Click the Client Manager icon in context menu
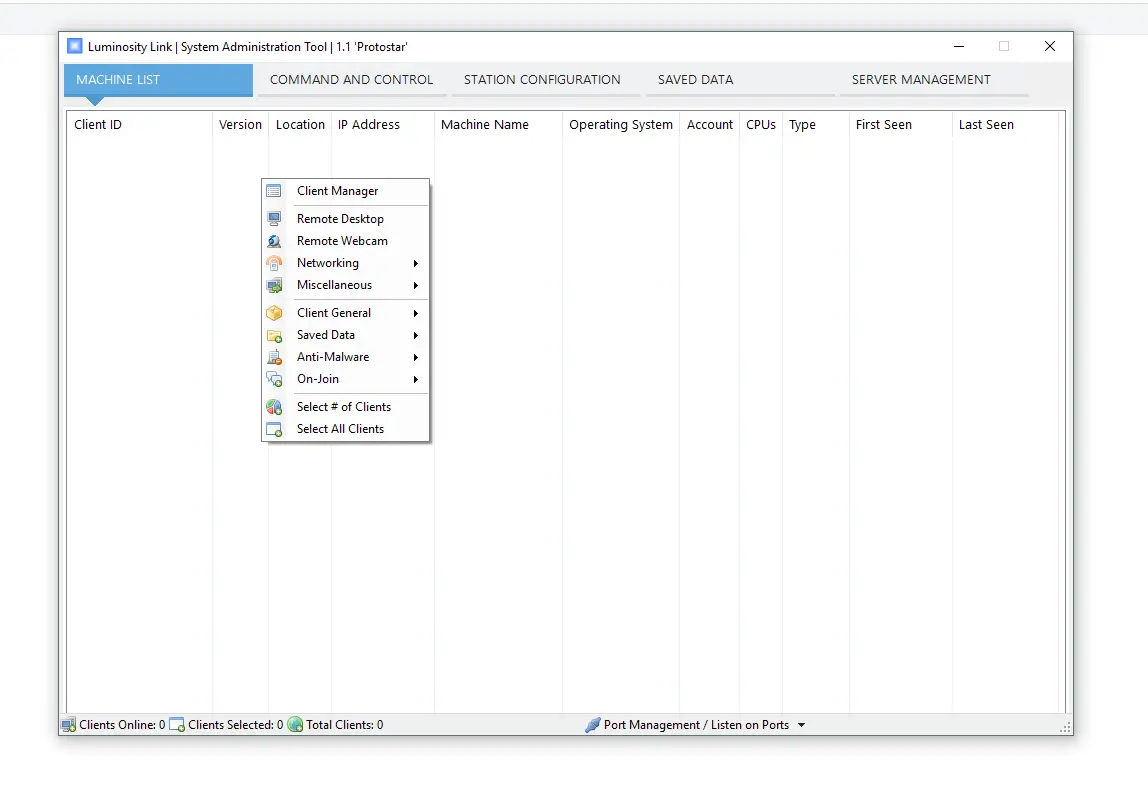Image resolution: width=1148 pixels, height=791 pixels. click(274, 191)
